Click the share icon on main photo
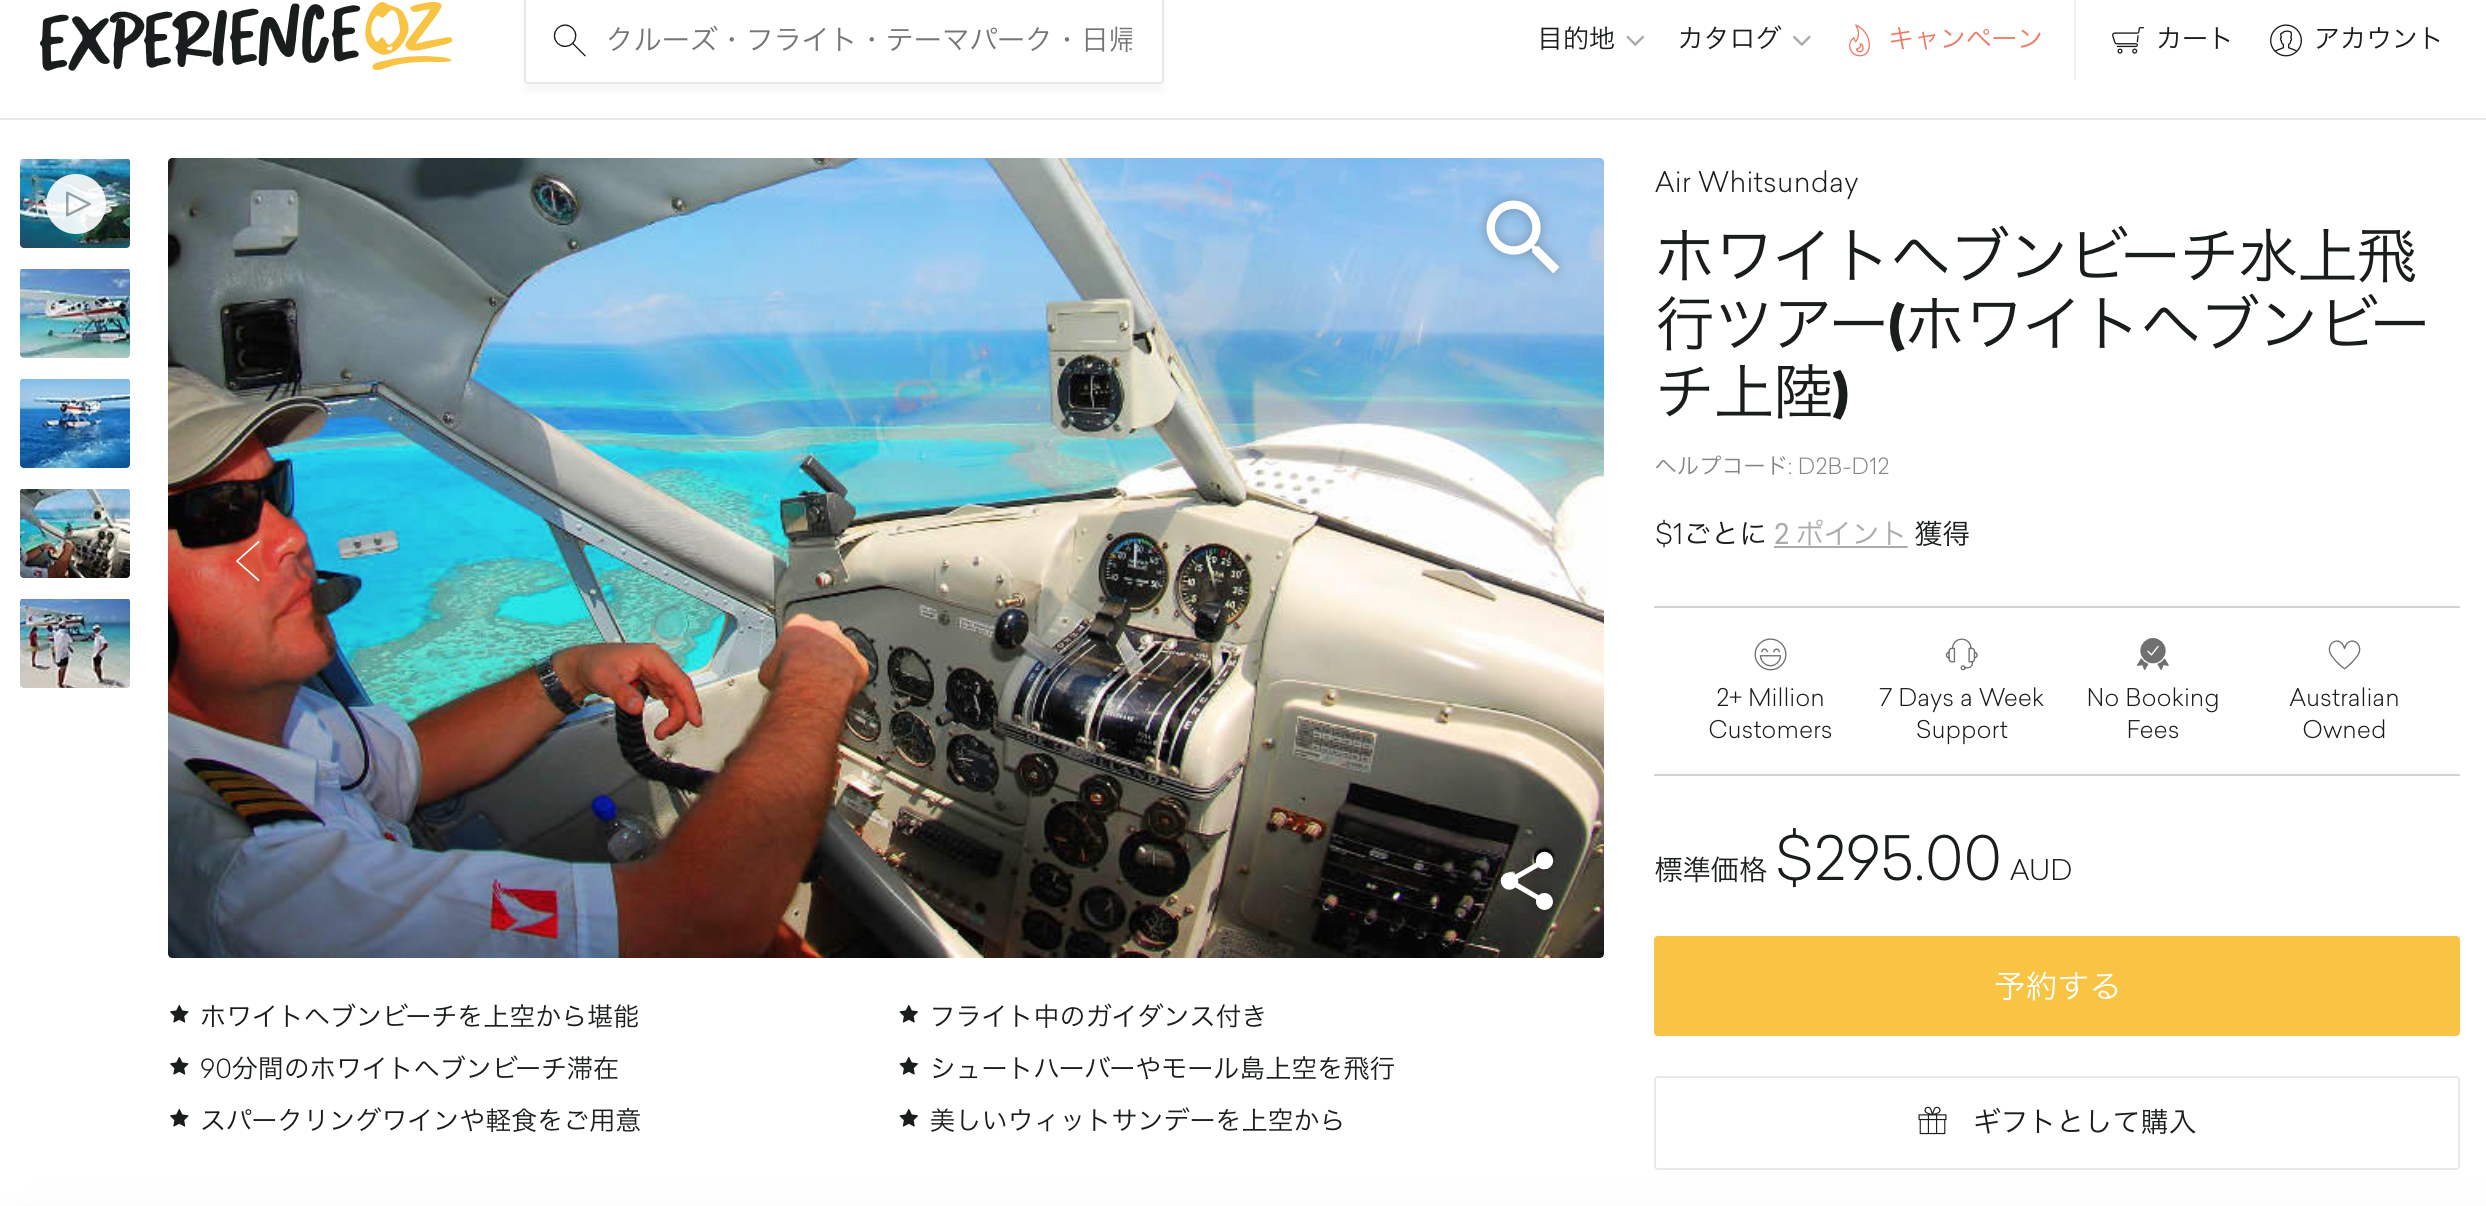Viewport: 2486px width, 1206px height. [1528, 880]
